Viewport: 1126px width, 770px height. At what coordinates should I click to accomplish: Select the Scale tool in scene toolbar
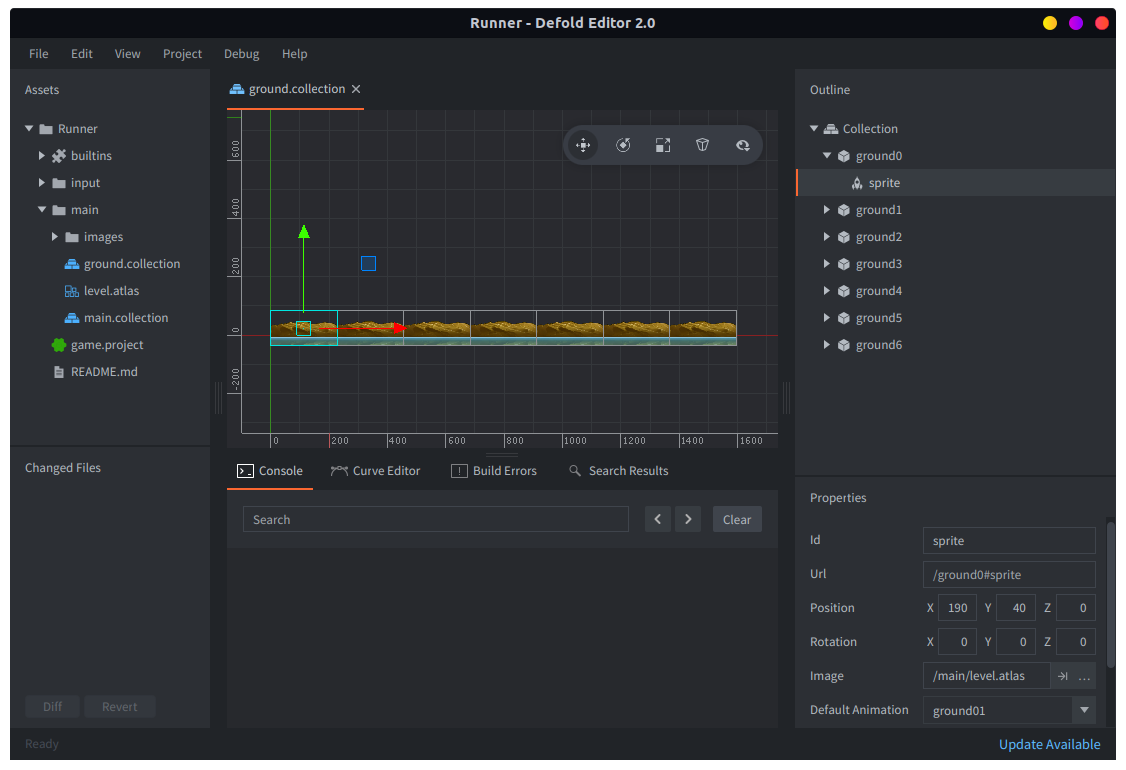click(x=663, y=145)
